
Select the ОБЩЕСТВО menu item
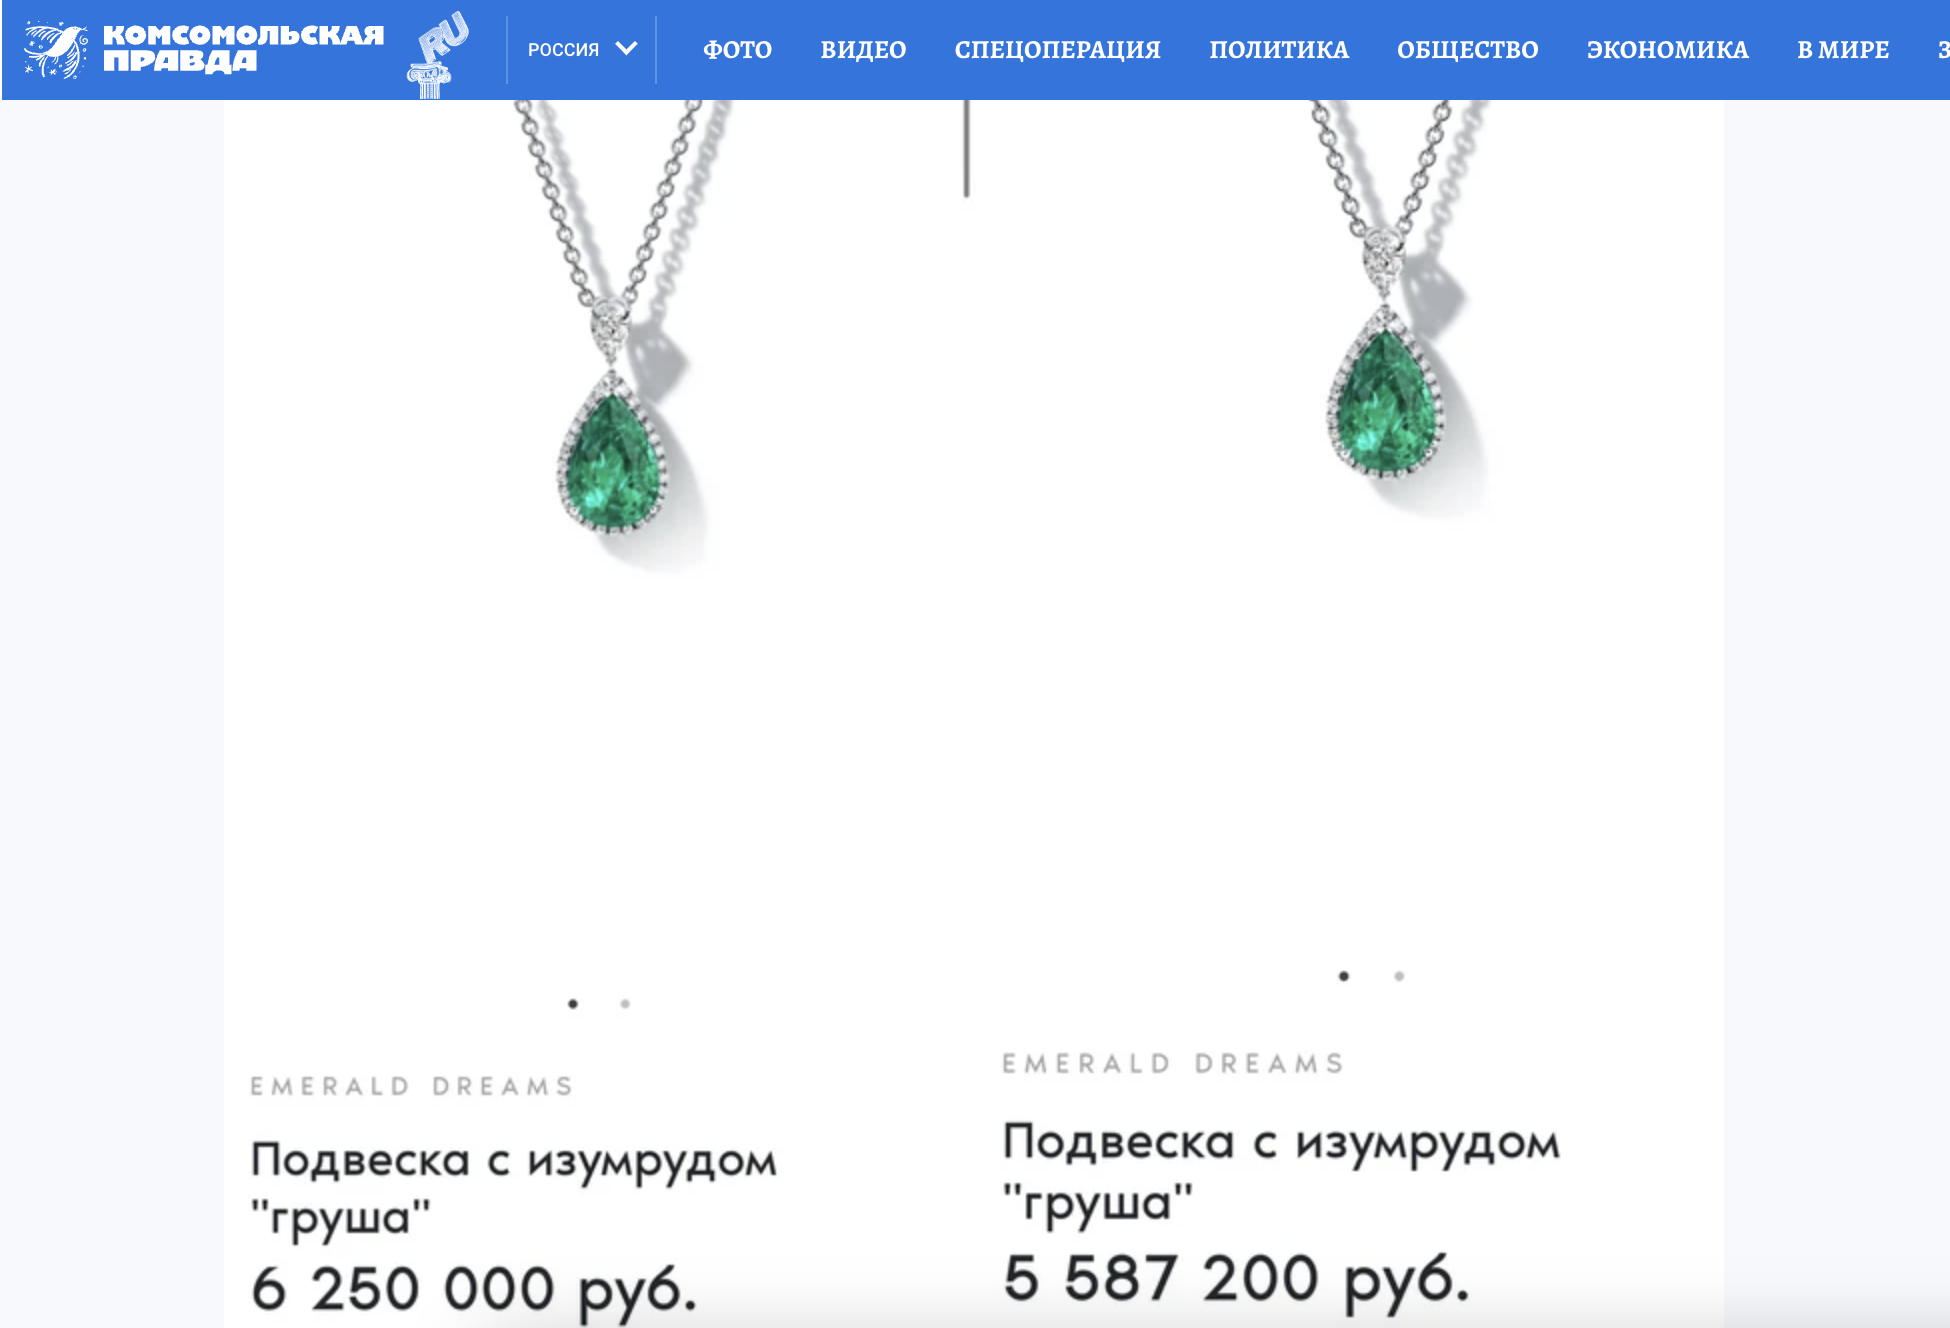1467,50
